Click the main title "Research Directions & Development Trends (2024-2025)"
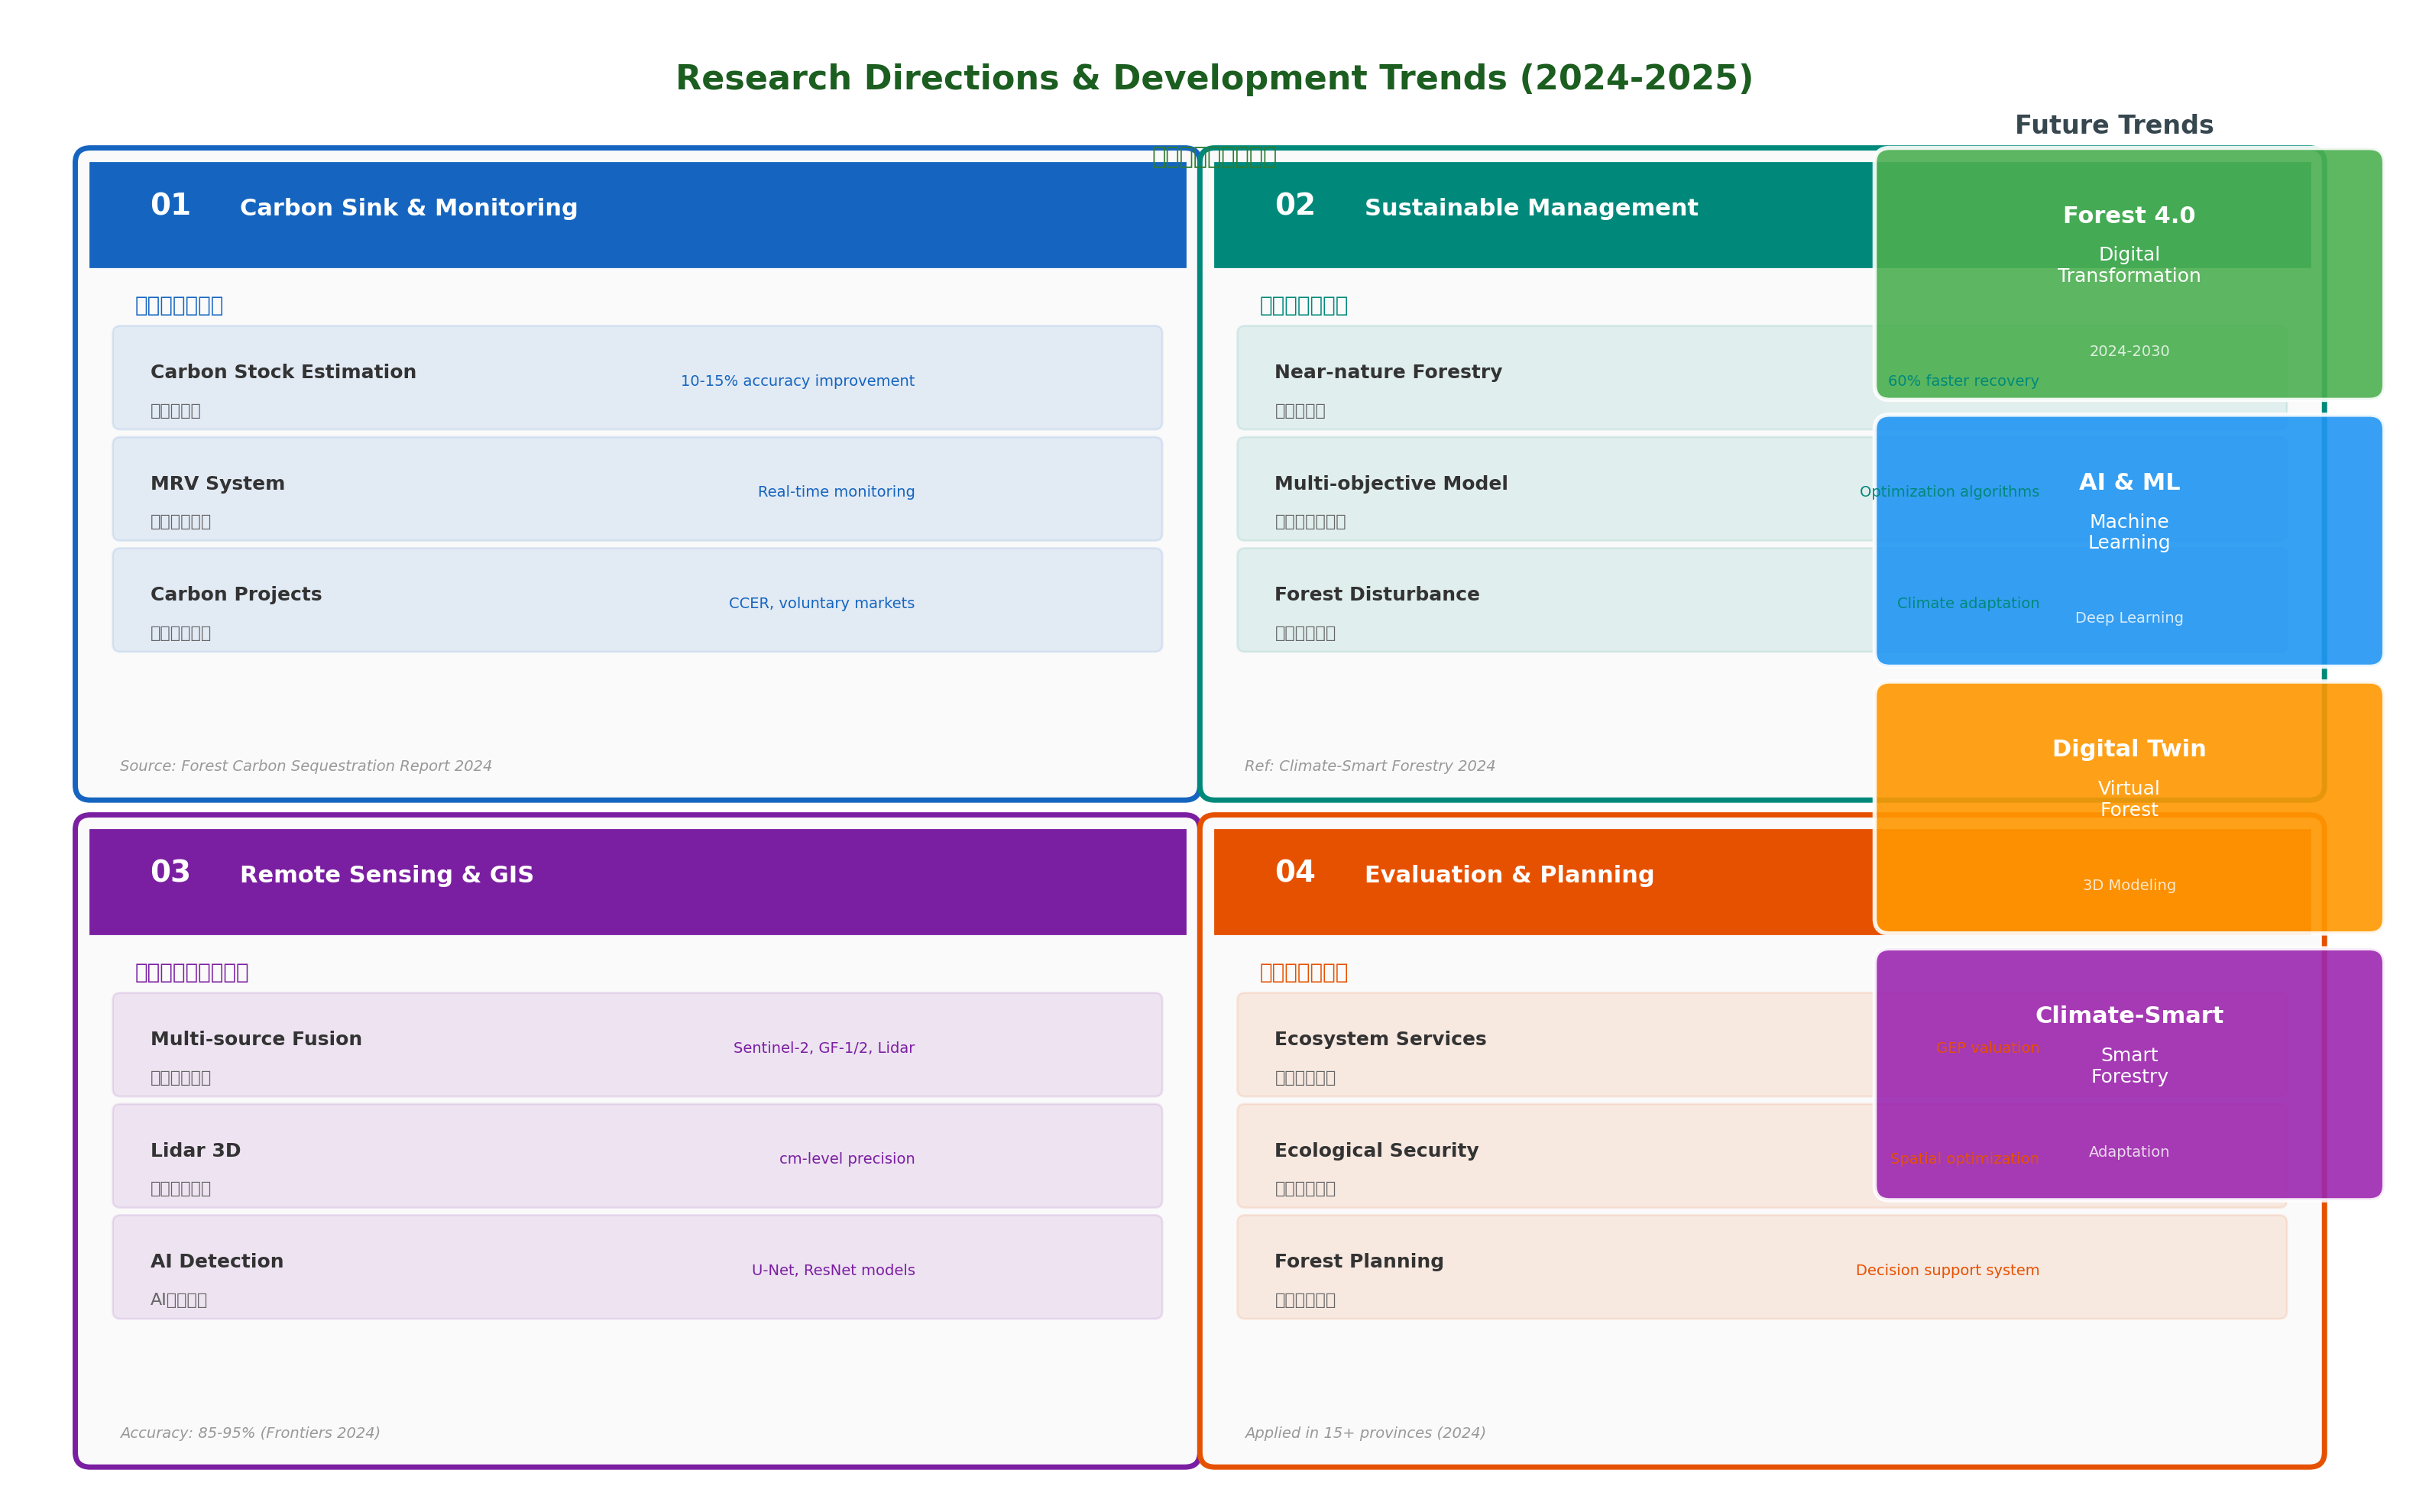This screenshot has width=2429, height=1512. 1214,78
